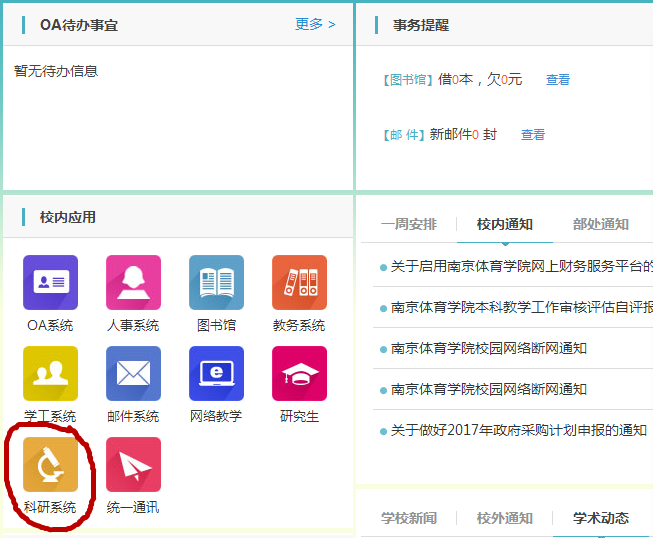Click 查看 next to 新邮件 count
Viewport: 653px width, 538px height.
(533, 135)
